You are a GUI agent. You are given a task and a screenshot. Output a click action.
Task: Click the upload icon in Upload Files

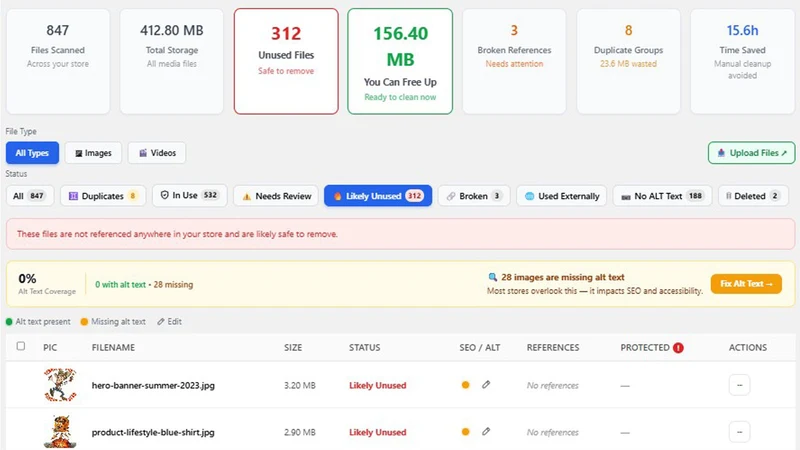point(721,153)
